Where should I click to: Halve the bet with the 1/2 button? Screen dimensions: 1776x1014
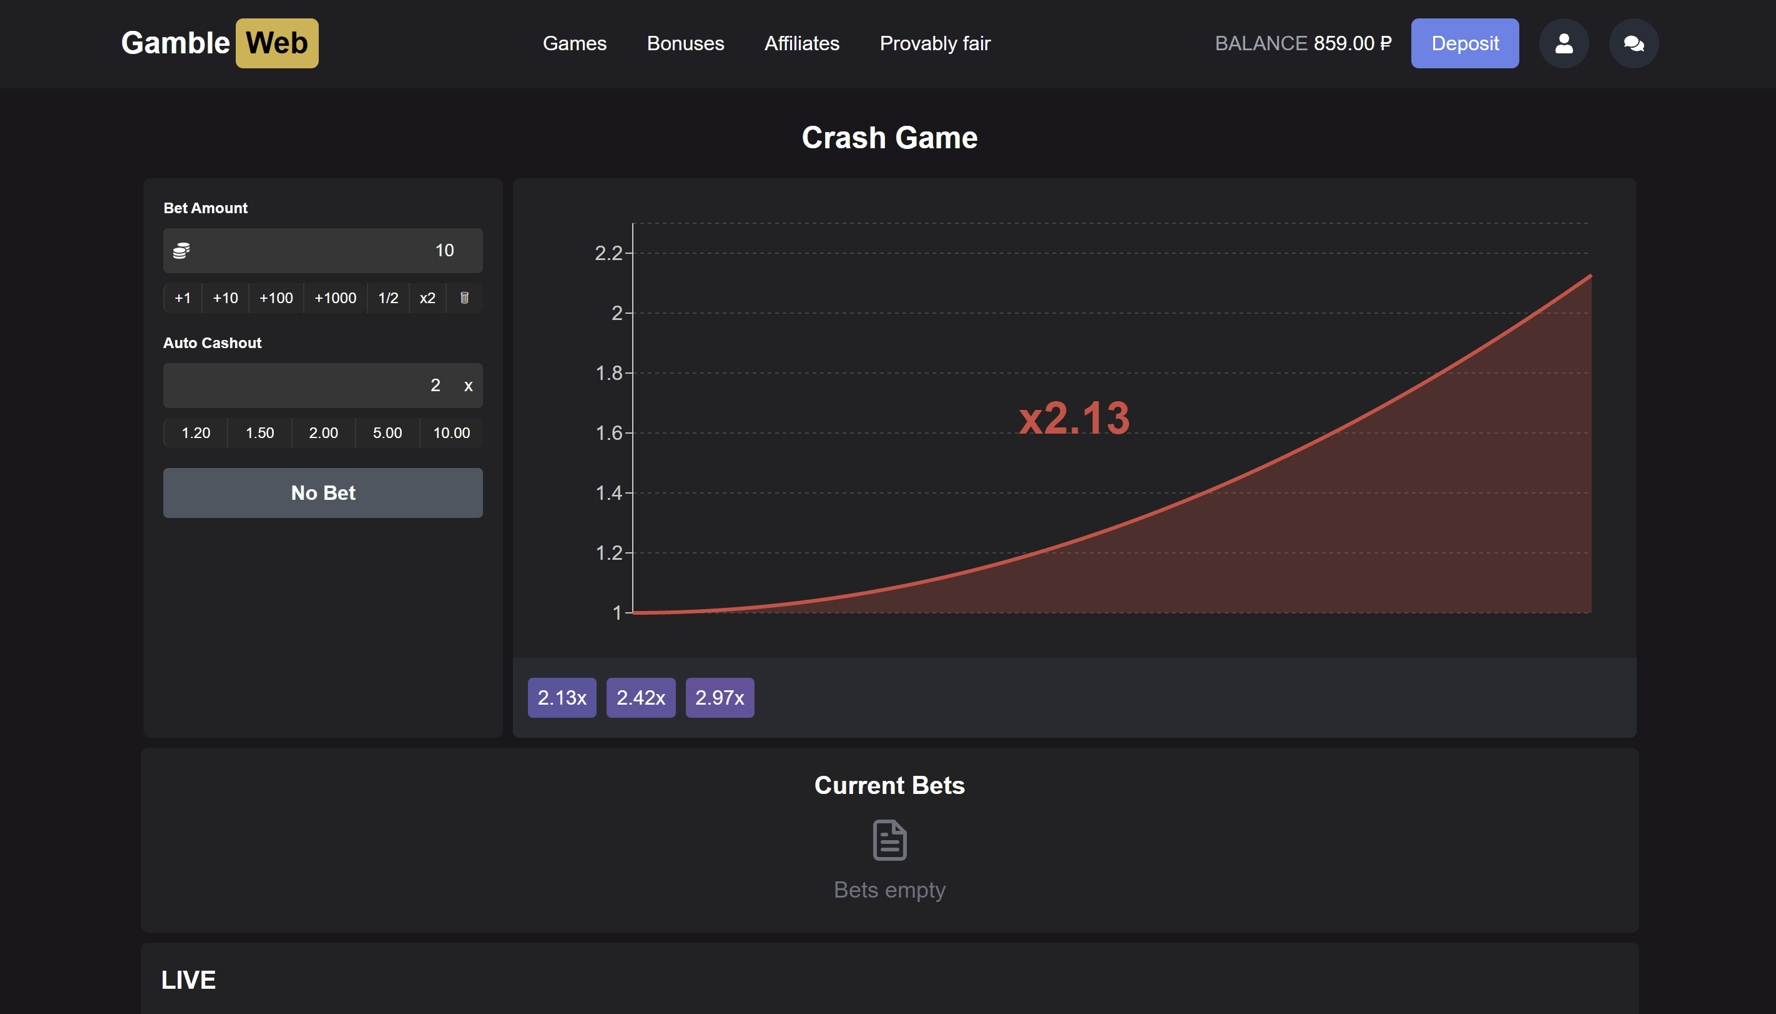click(x=388, y=297)
